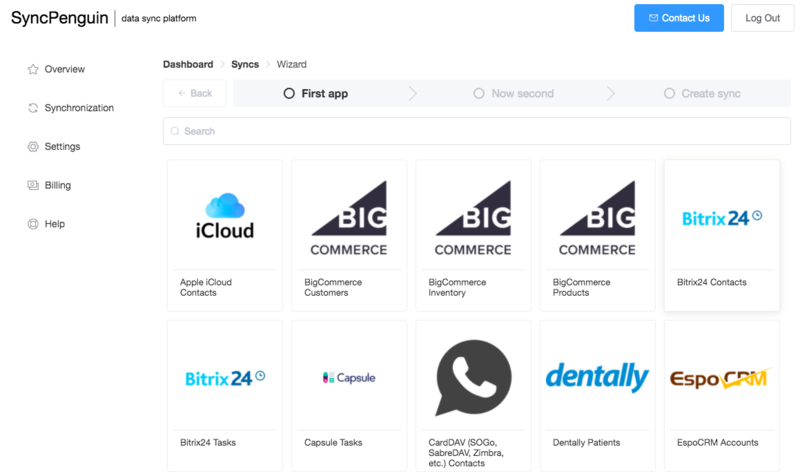800x476 pixels.
Task: Click the back arrow icon
Action: 182,93
